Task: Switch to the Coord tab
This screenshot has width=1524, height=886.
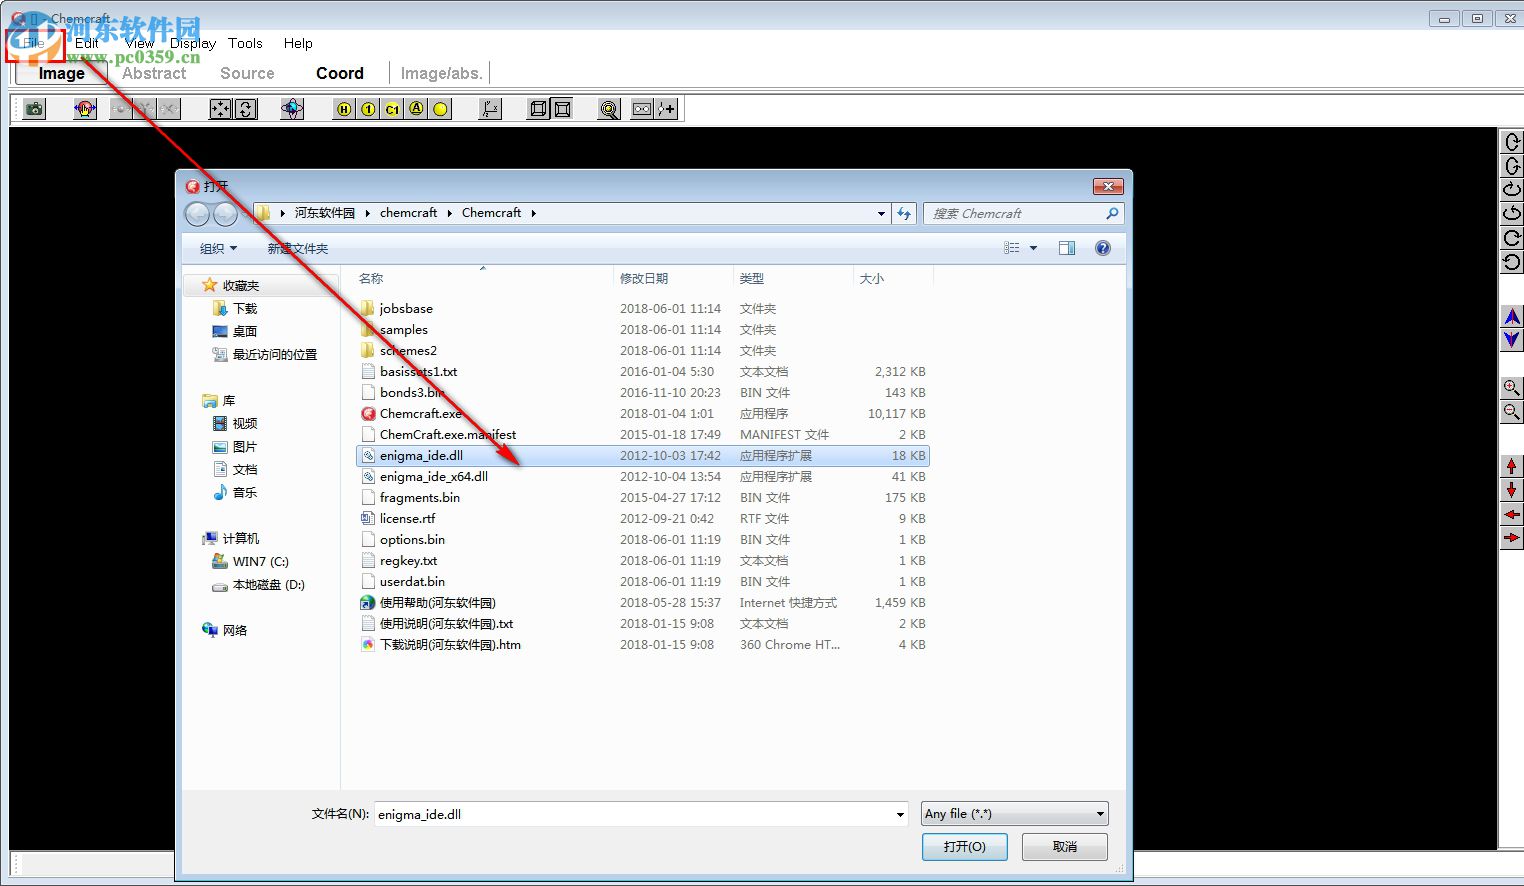Action: pos(340,73)
